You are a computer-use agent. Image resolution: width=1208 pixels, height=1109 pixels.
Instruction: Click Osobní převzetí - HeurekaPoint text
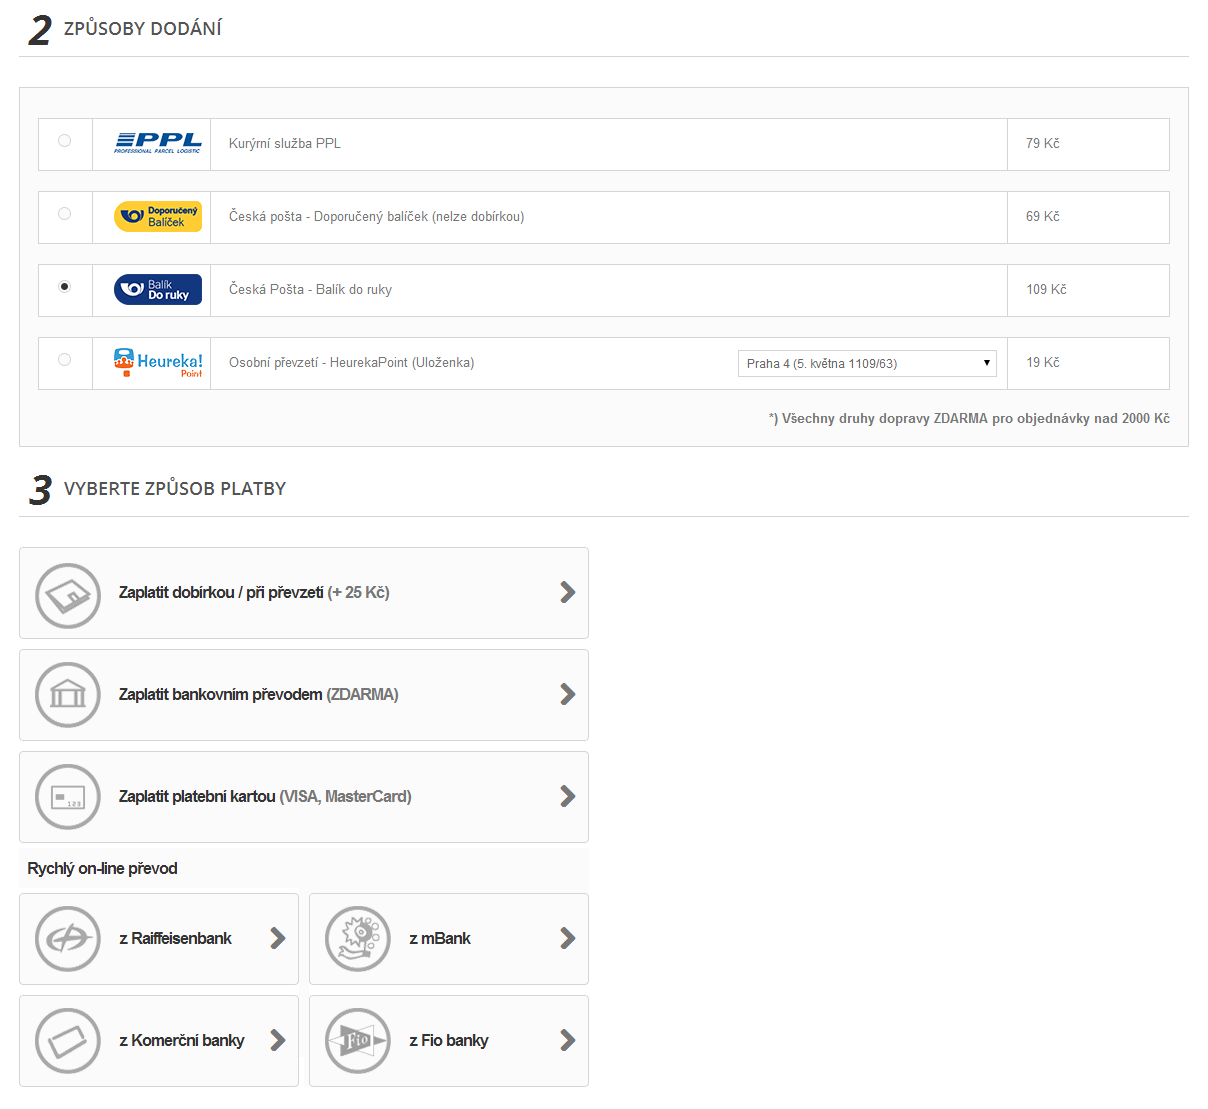pos(351,363)
